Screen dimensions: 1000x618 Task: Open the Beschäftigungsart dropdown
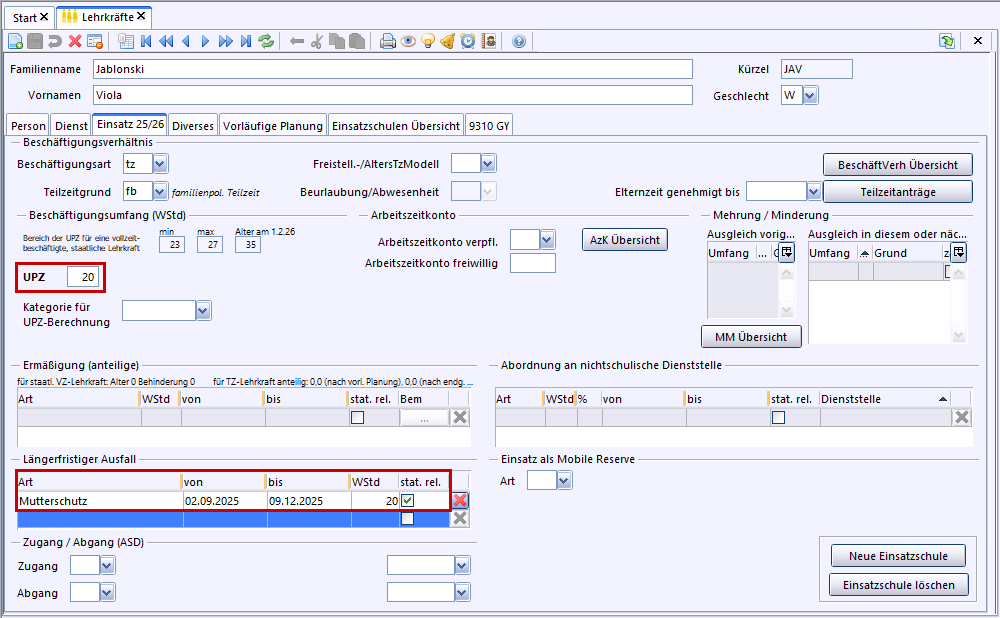pyautogui.click(x=160, y=163)
